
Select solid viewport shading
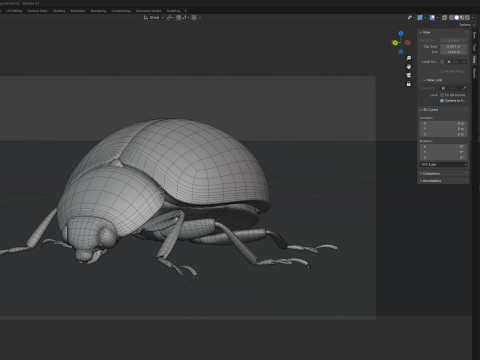[457, 18]
